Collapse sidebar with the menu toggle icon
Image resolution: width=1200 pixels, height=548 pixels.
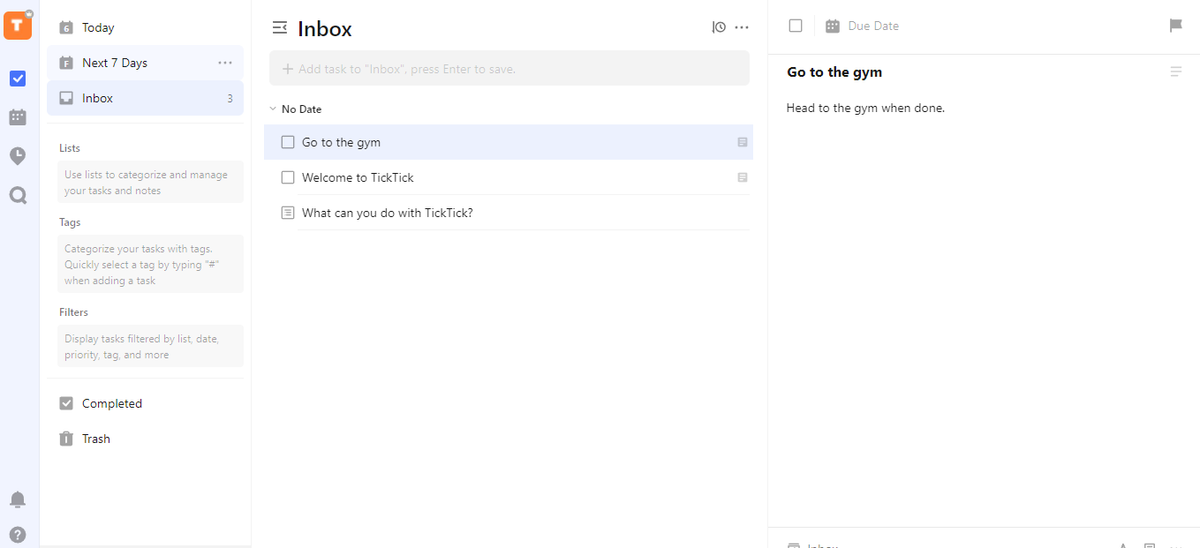click(280, 28)
